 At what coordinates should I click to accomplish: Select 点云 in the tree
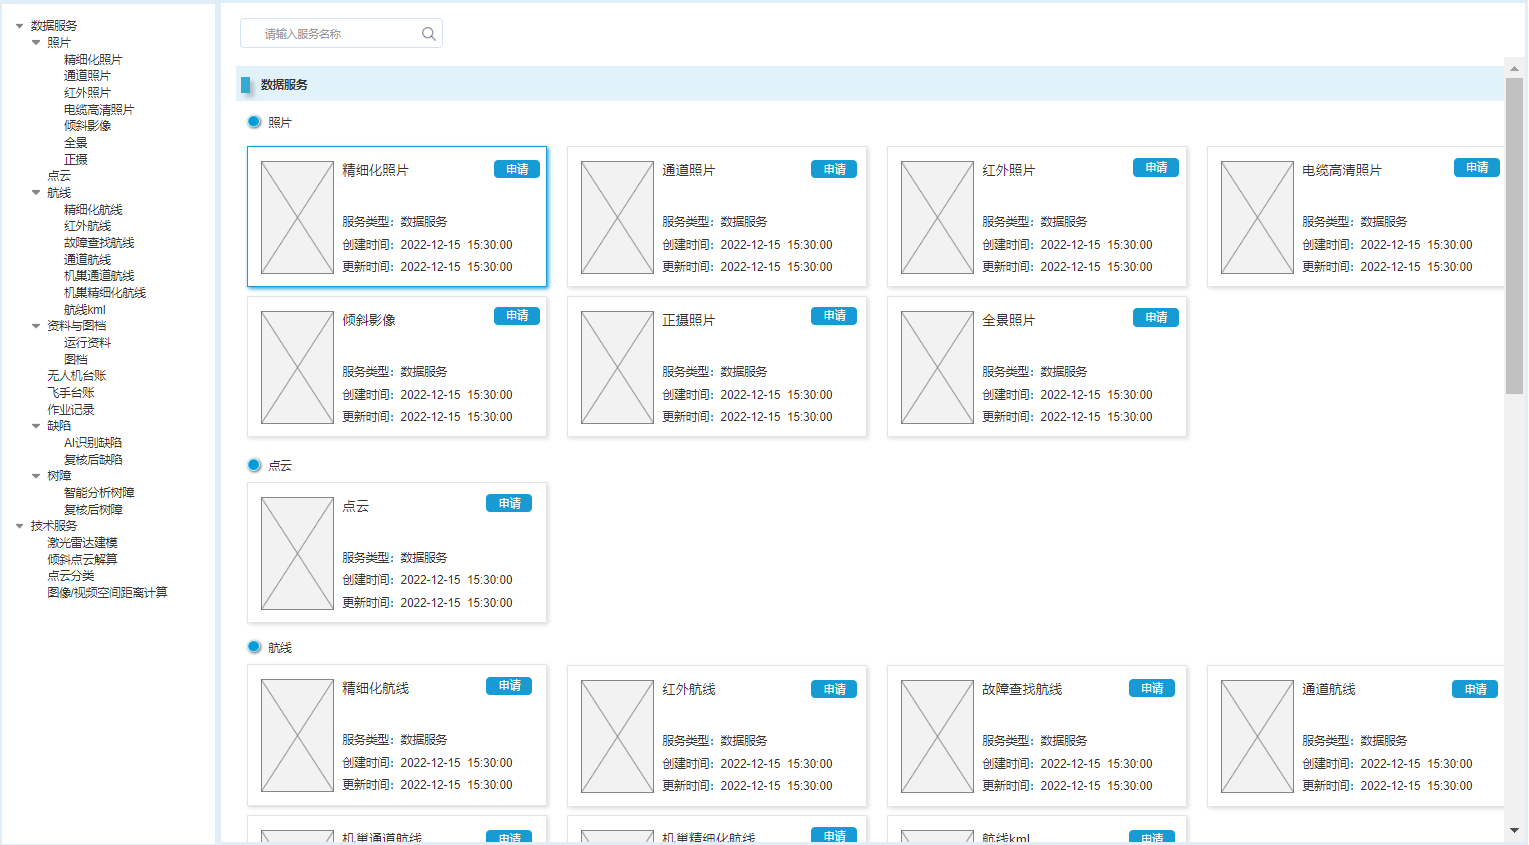coord(59,176)
